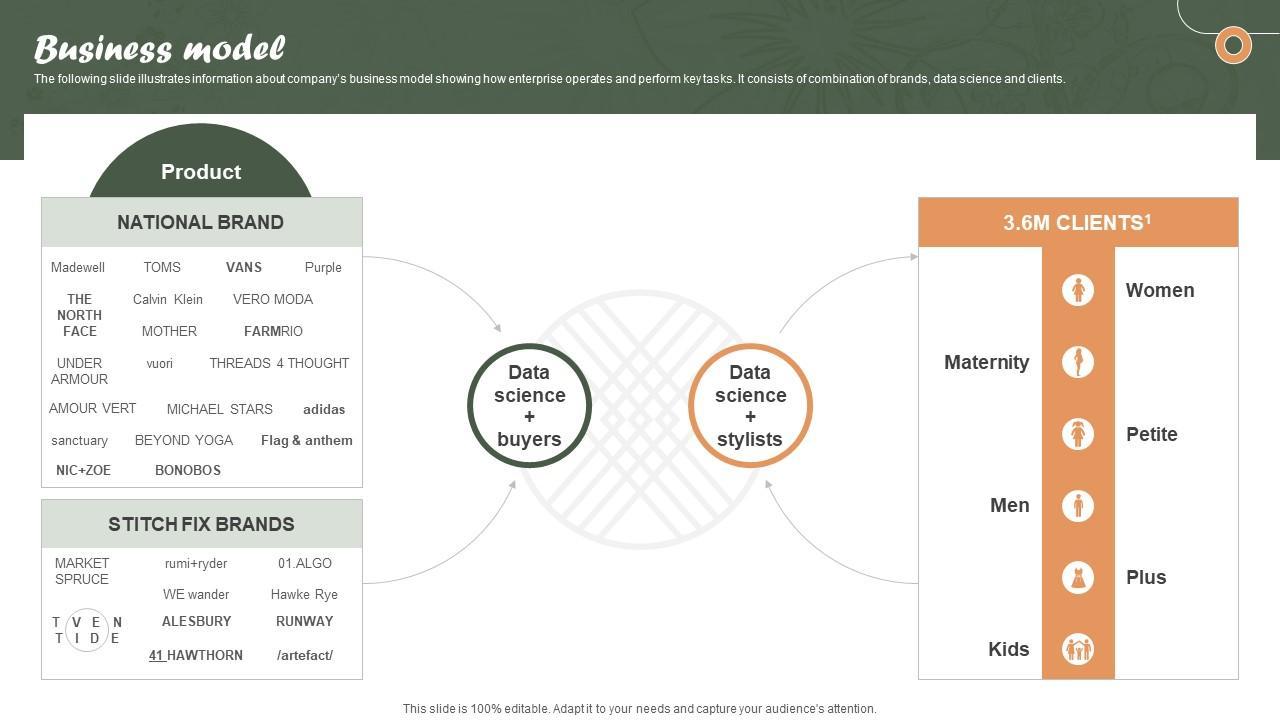
Task: Select the Maternity client label
Action: [x=987, y=362]
